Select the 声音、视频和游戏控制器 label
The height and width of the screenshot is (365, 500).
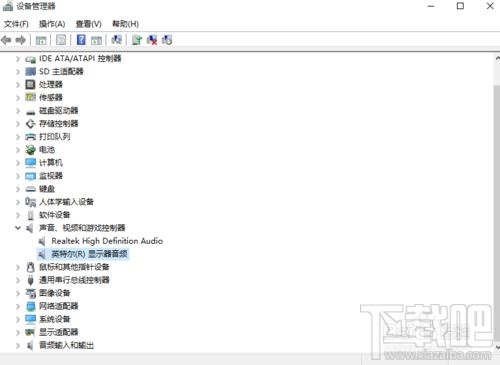point(82,228)
